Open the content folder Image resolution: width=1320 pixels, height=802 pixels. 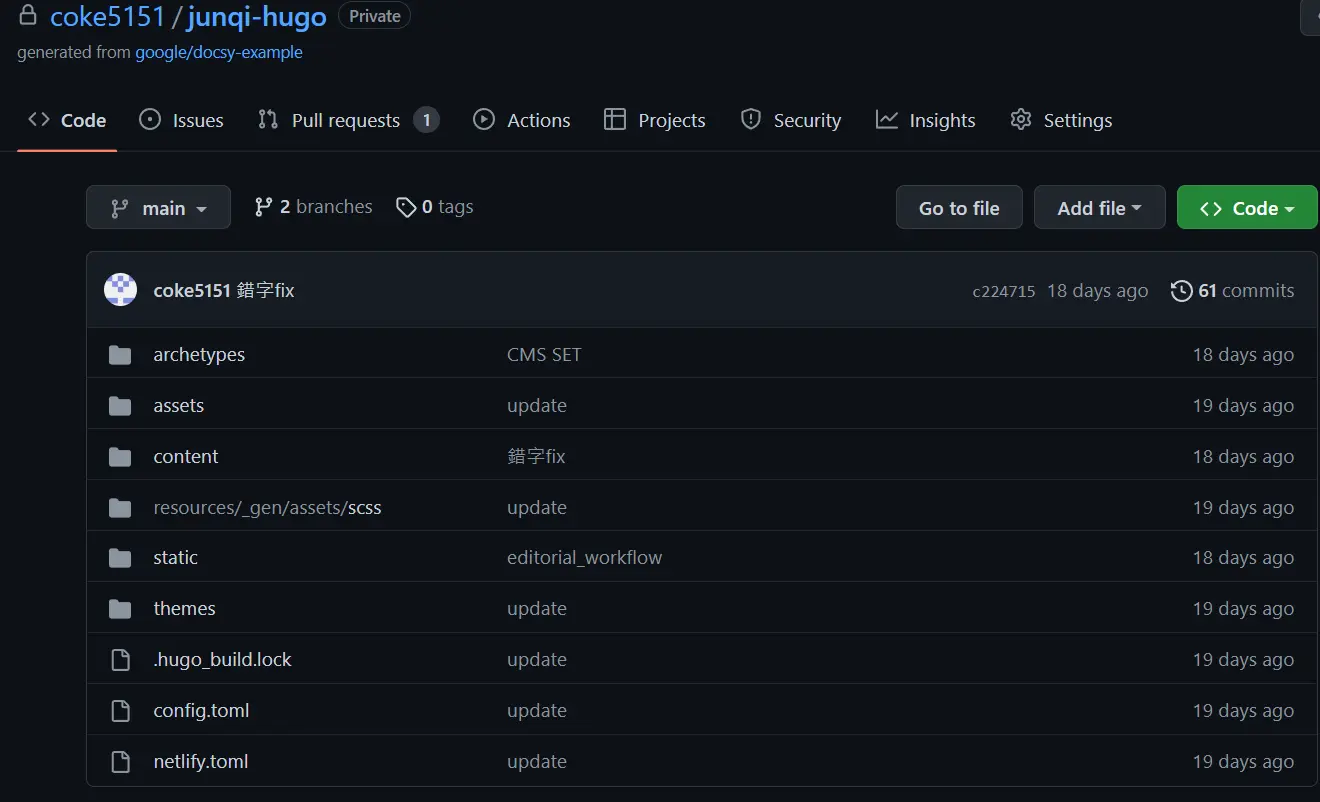tap(185, 457)
